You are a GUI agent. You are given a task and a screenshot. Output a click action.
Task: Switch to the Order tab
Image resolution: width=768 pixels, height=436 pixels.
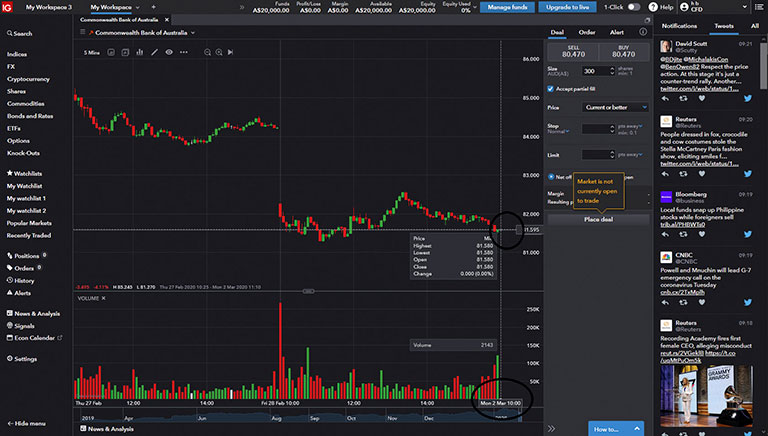pyautogui.click(x=587, y=32)
